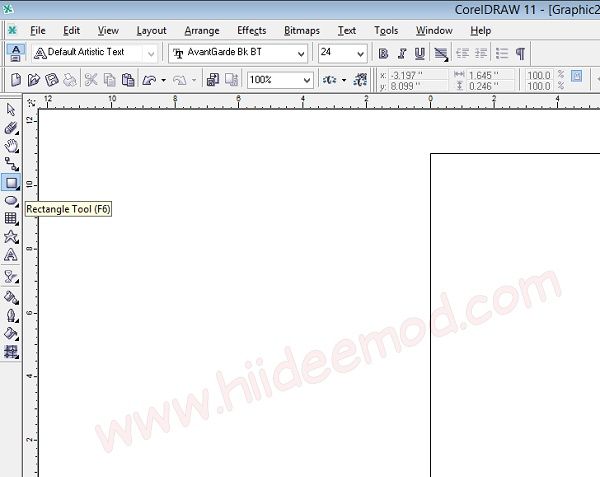Toggle Italic text formatting

tap(401, 54)
